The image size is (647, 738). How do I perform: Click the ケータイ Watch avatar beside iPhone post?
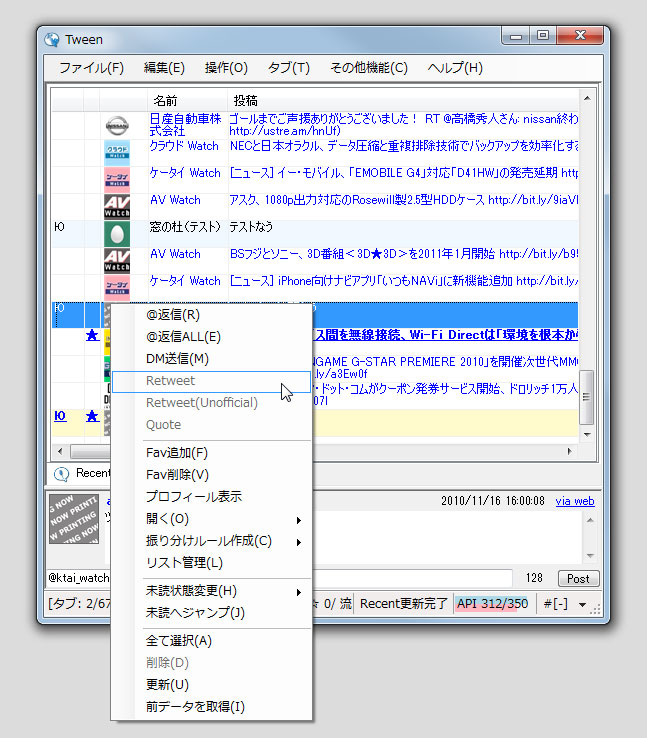pyautogui.click(x=117, y=288)
